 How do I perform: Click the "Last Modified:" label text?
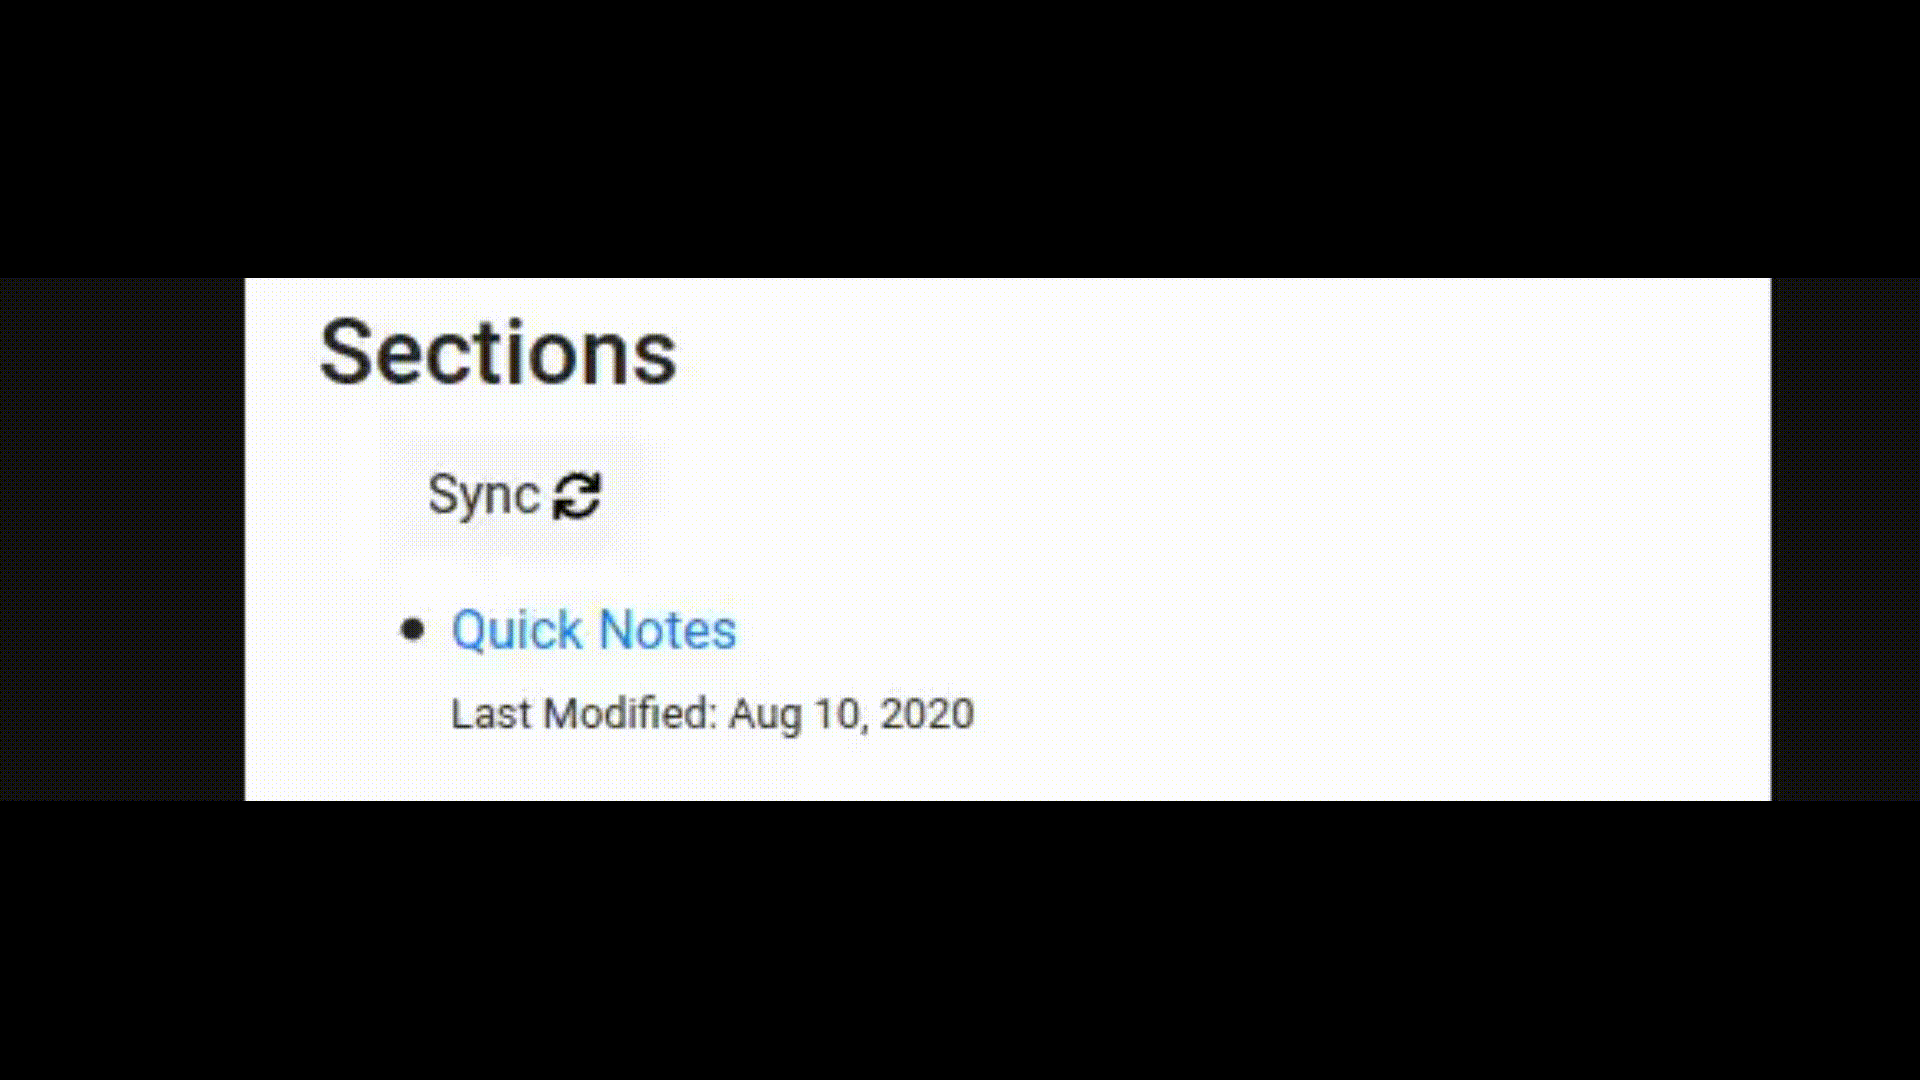584,714
